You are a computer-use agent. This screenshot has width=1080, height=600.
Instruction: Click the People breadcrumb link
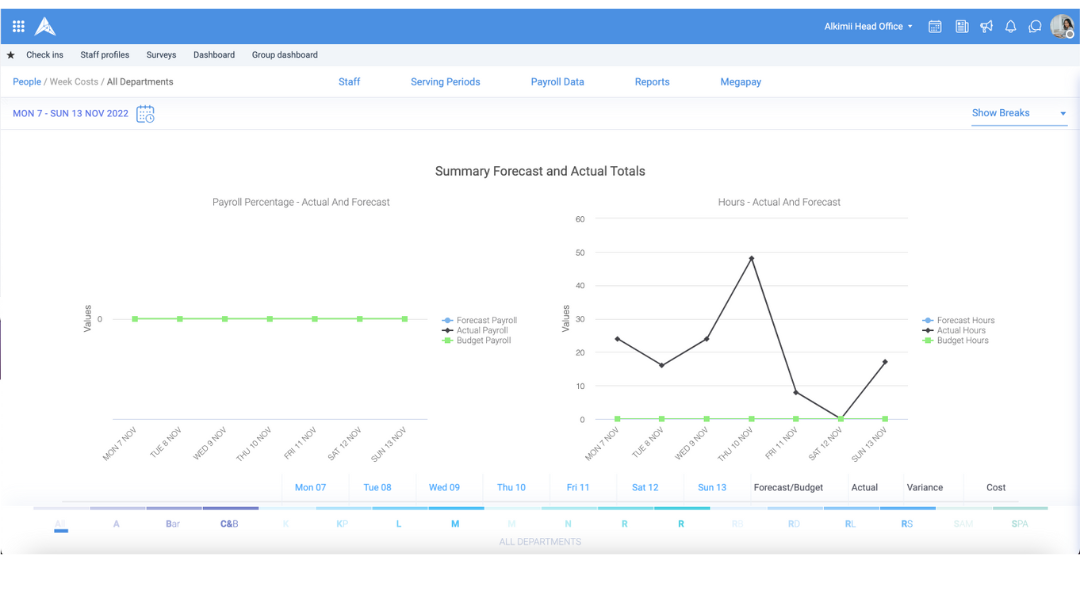pos(26,81)
